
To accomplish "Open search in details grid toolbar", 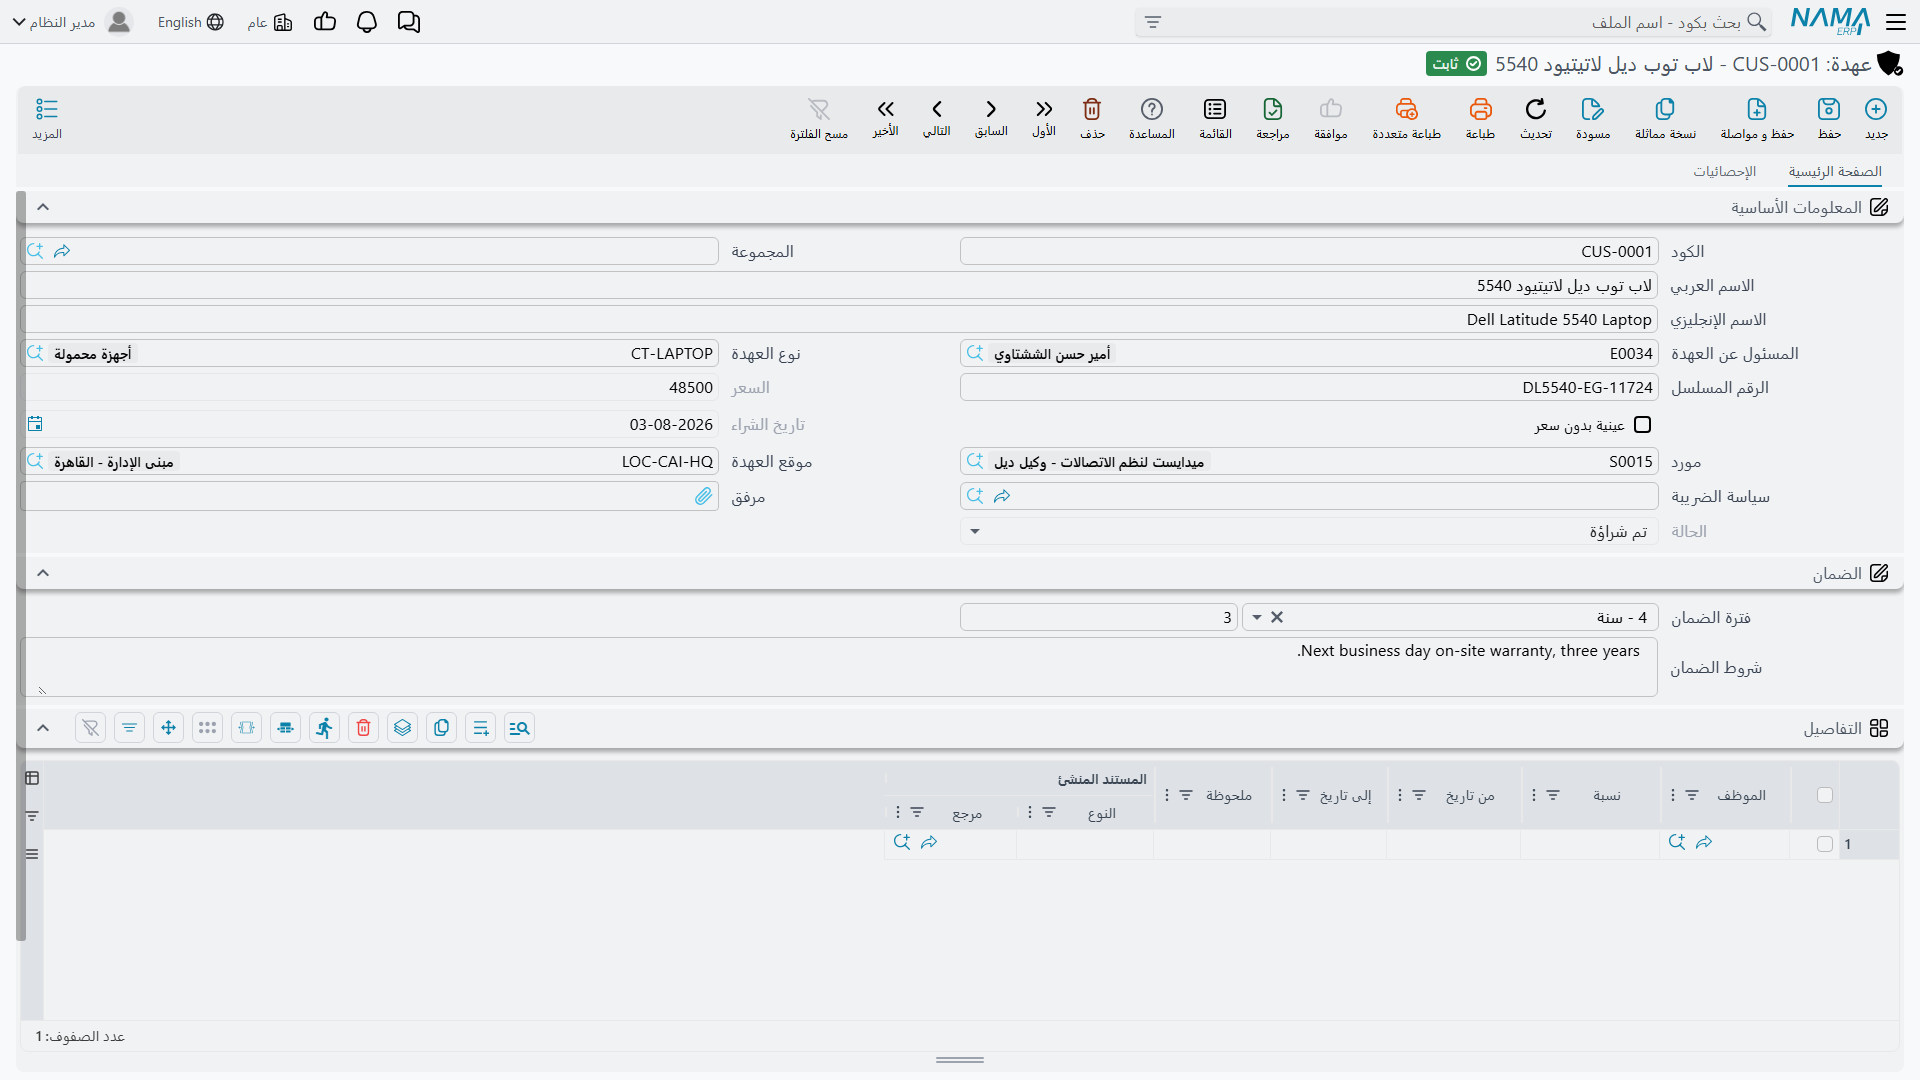I will point(520,728).
